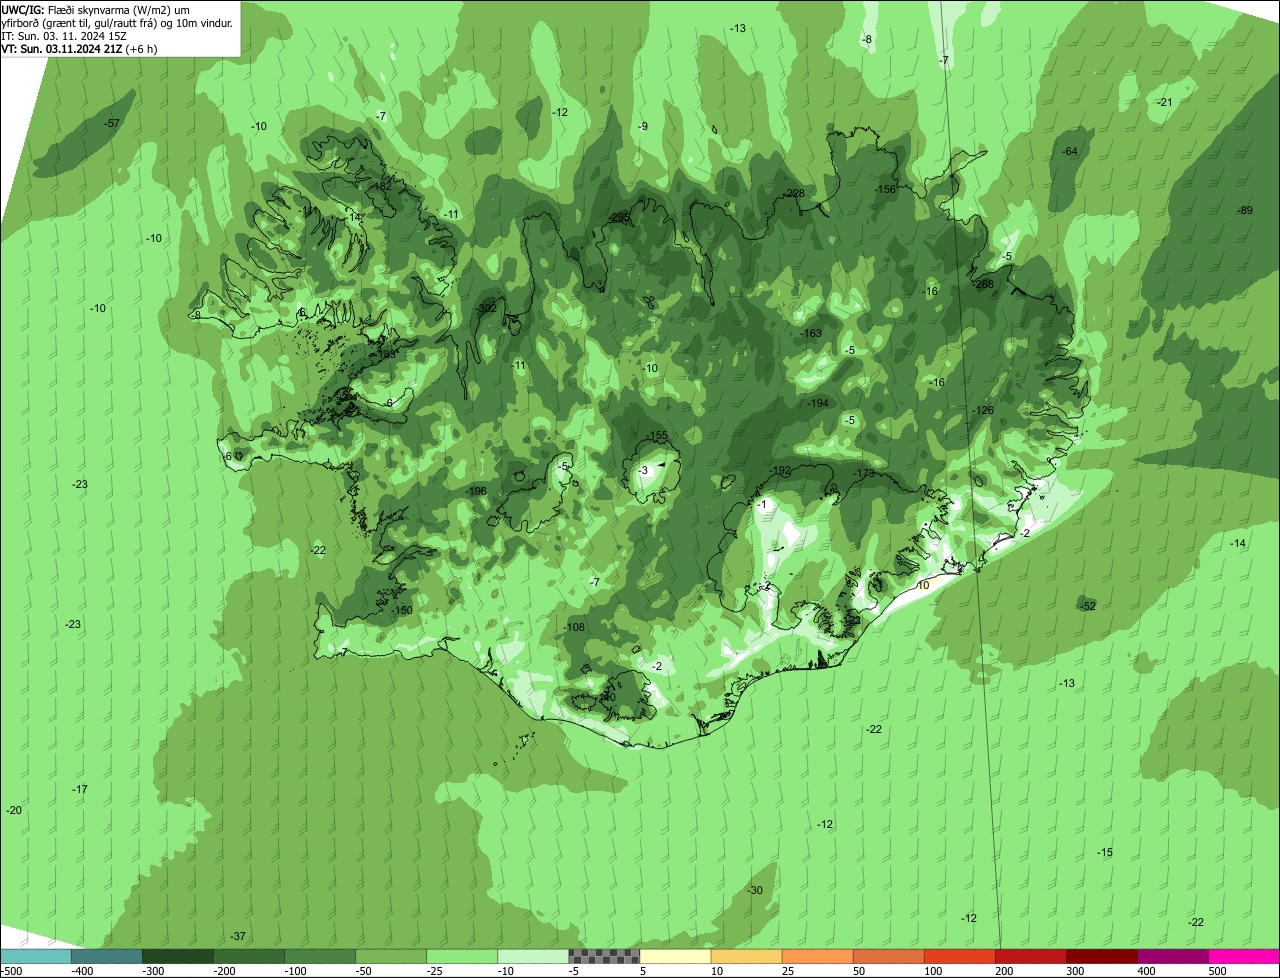Select the -155 value above the central glacier

click(656, 436)
